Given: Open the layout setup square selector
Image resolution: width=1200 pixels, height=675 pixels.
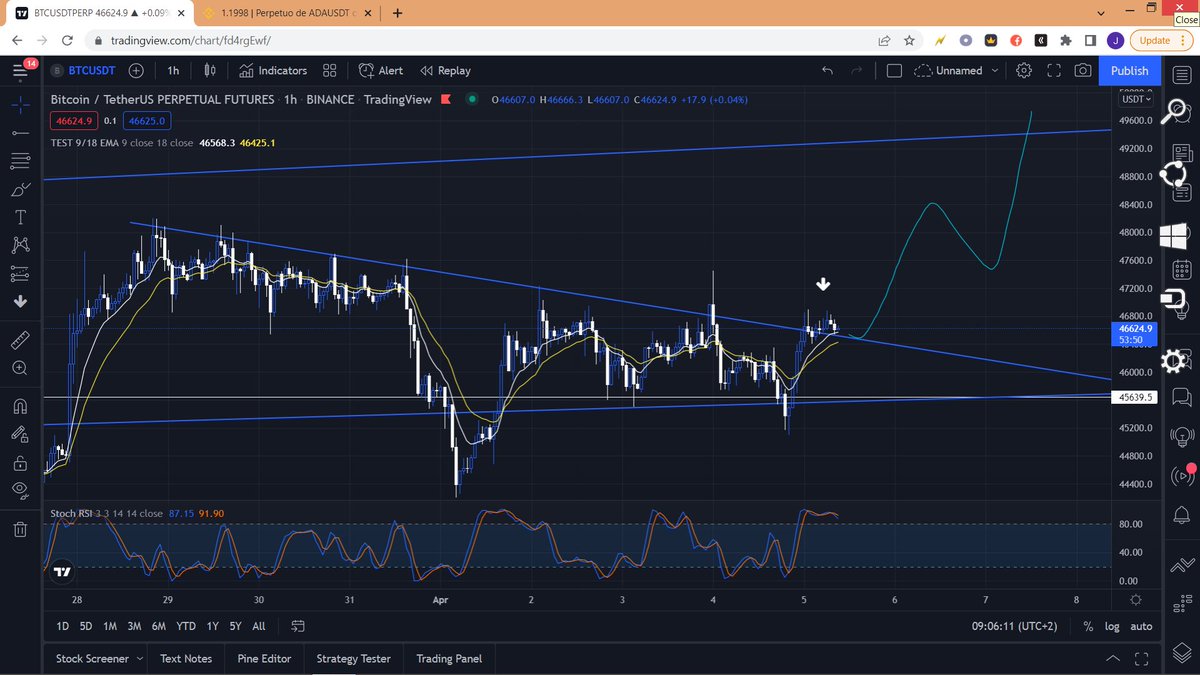Looking at the screenshot, I should (894, 70).
